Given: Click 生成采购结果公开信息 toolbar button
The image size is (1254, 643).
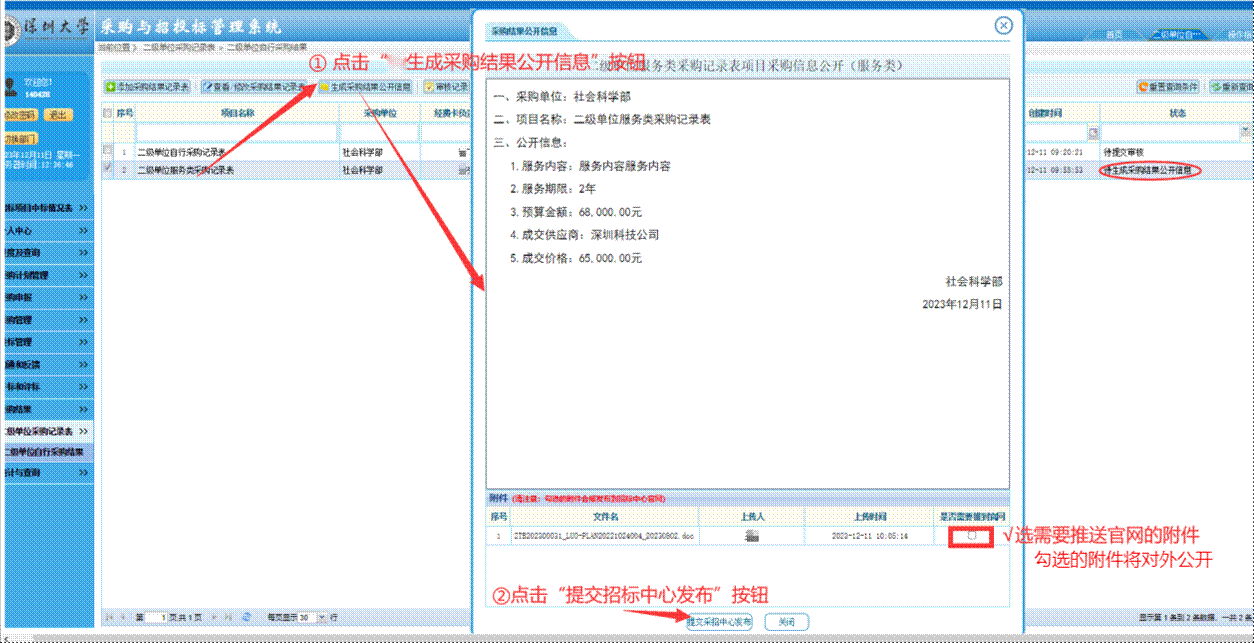Looking at the screenshot, I should tap(366, 87).
